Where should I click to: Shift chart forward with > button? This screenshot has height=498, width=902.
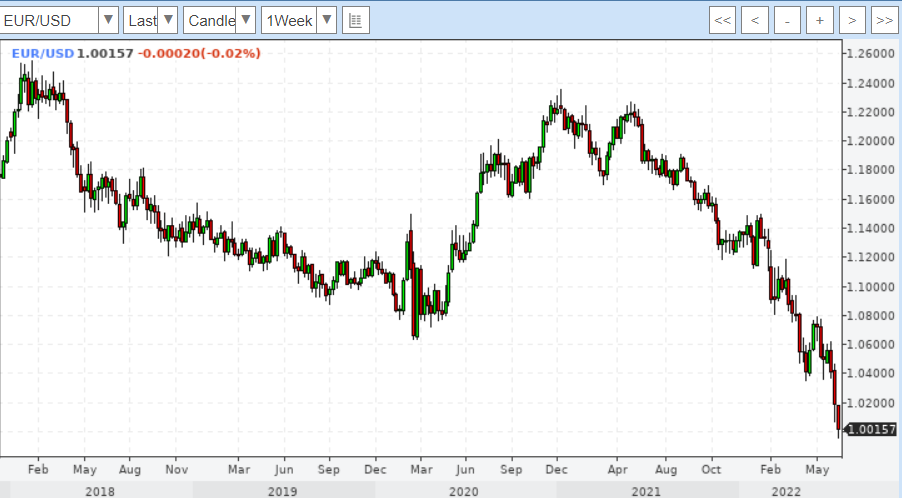(x=852, y=21)
